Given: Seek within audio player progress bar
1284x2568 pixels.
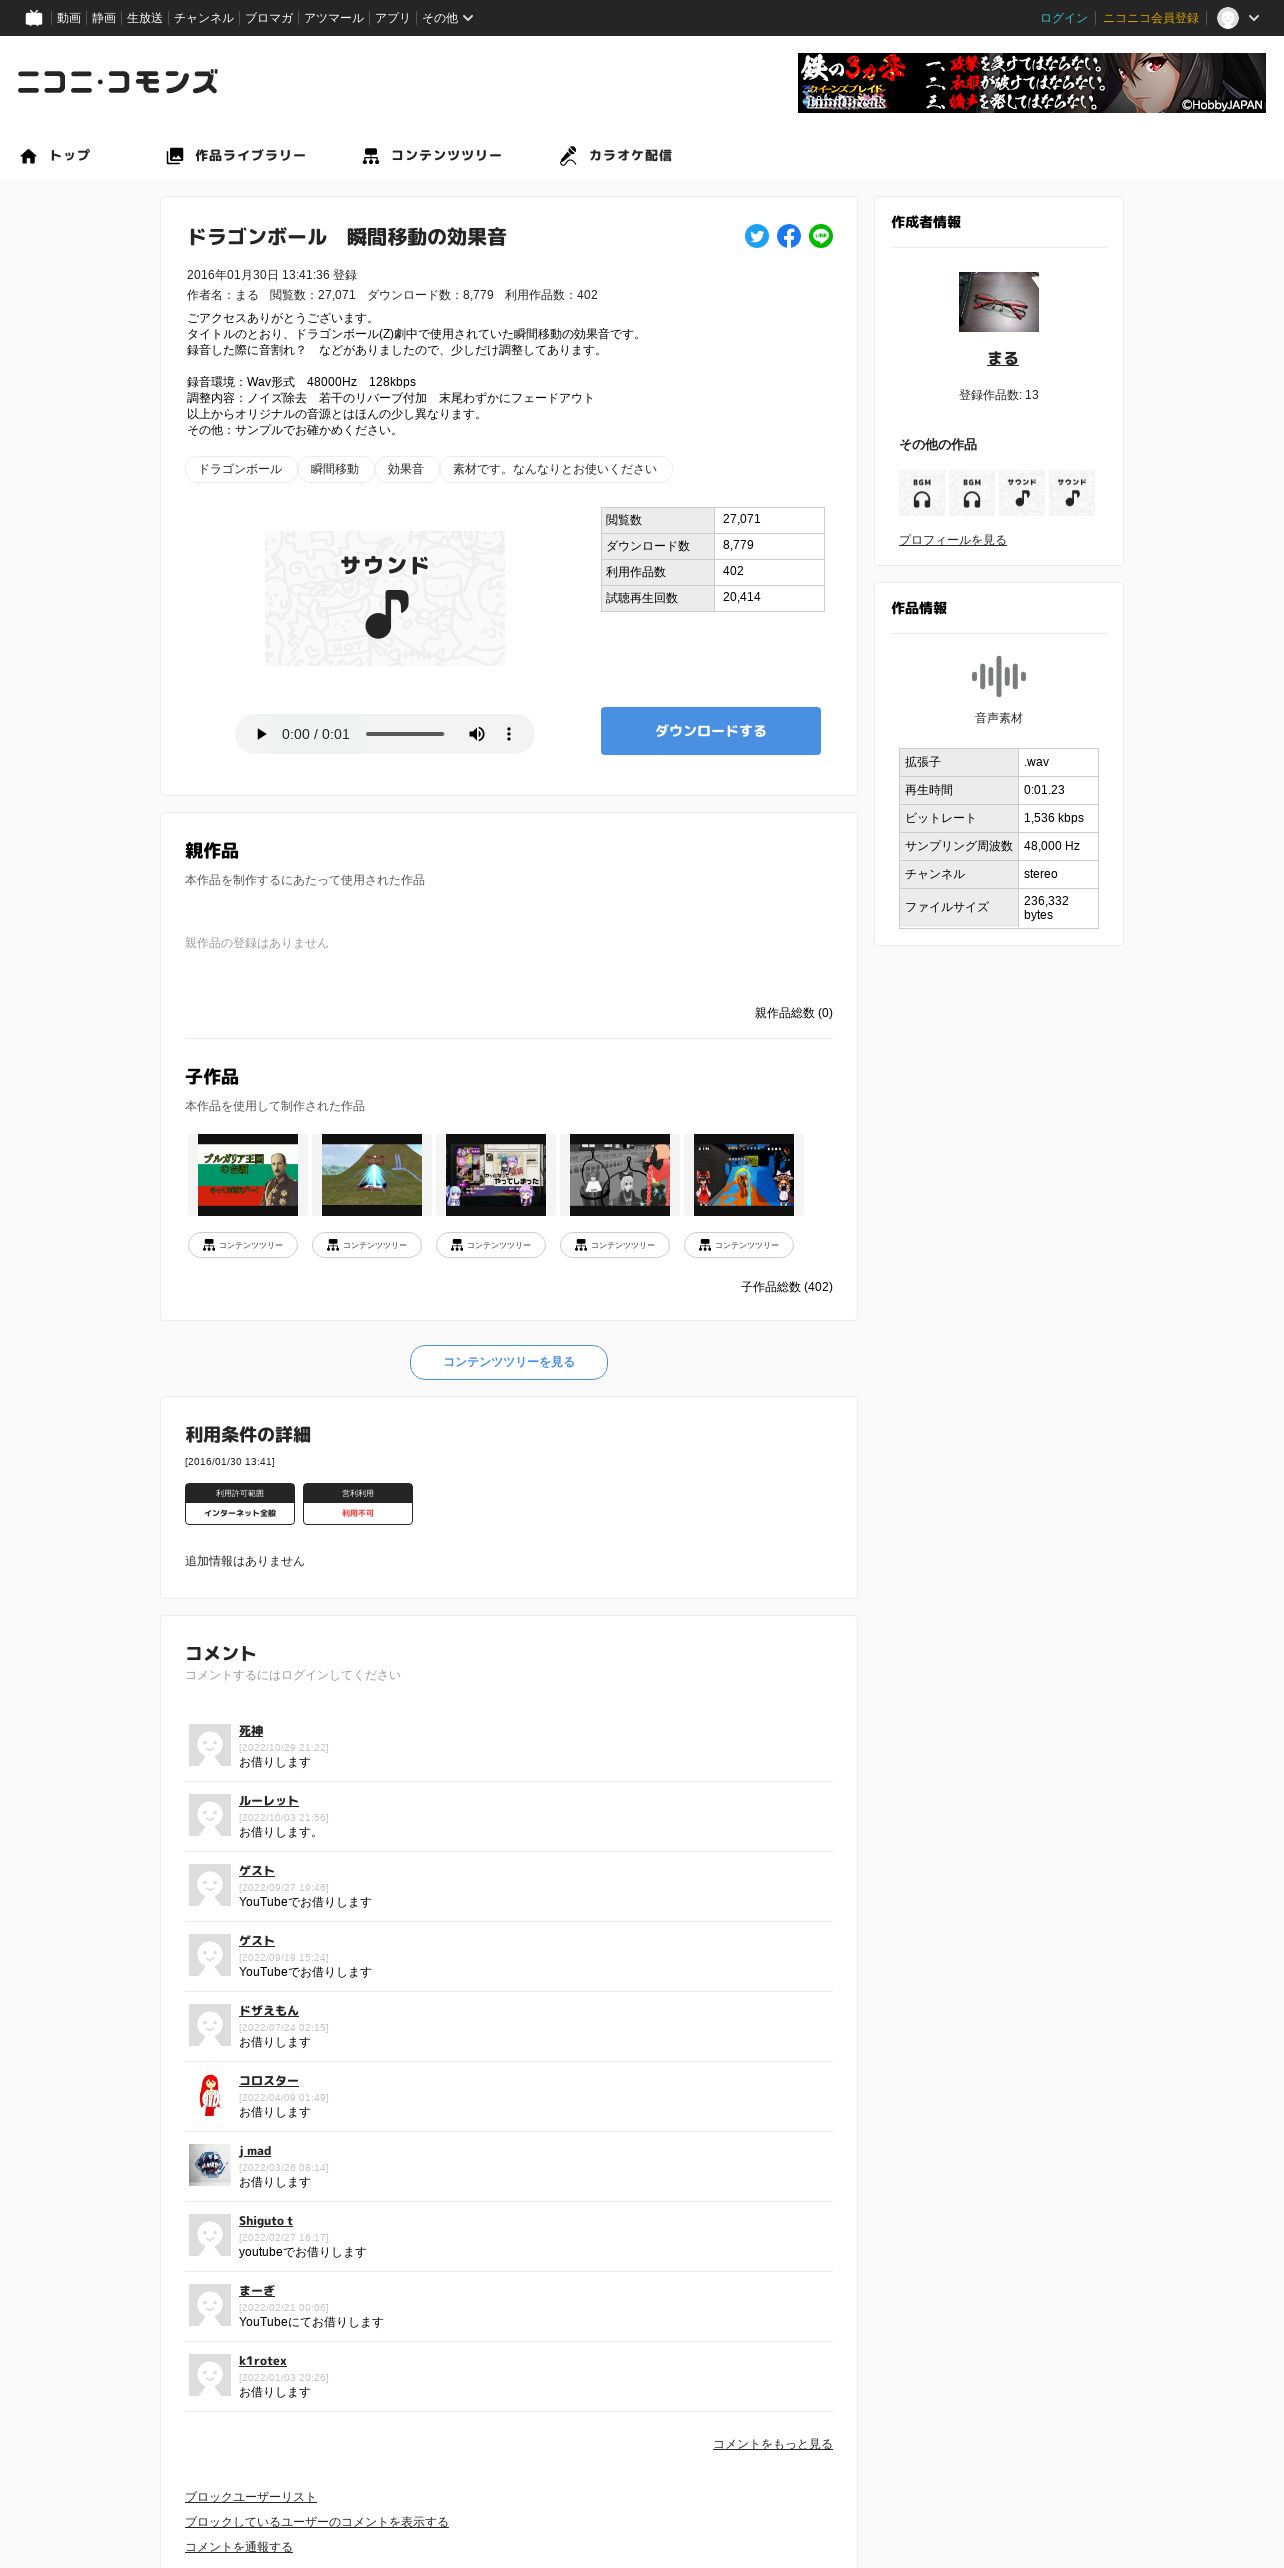Looking at the screenshot, I should click(405, 734).
